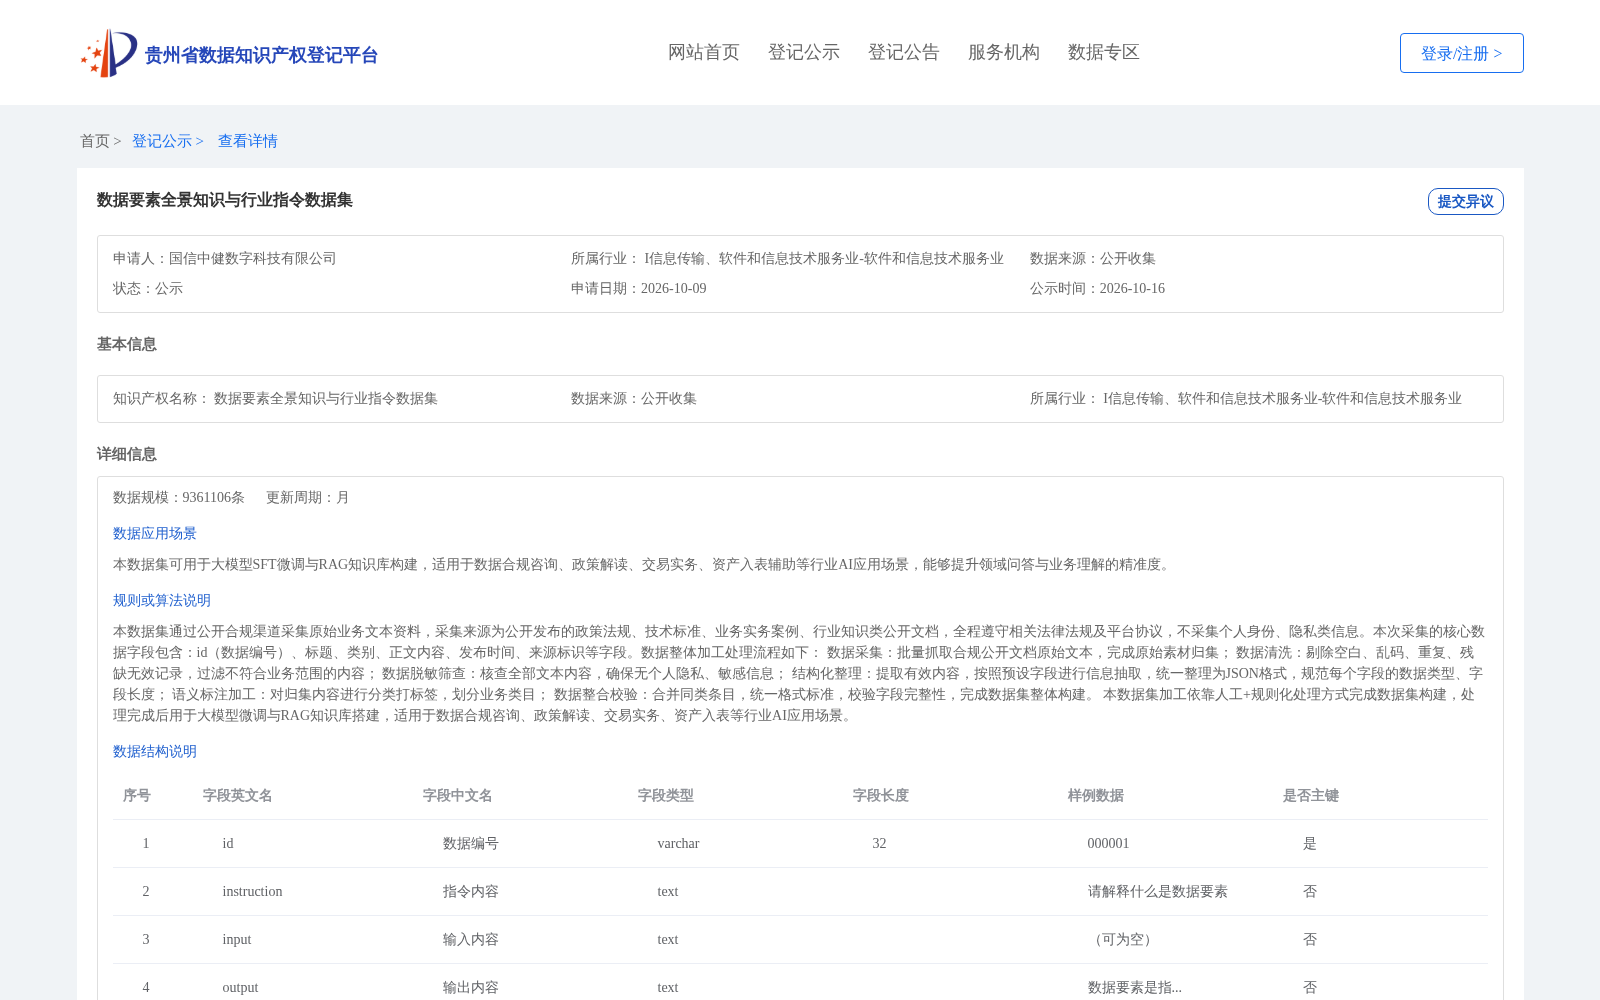Click the 数据应用场景 heading
Image resolution: width=1600 pixels, height=1000 pixels.
[x=155, y=533]
